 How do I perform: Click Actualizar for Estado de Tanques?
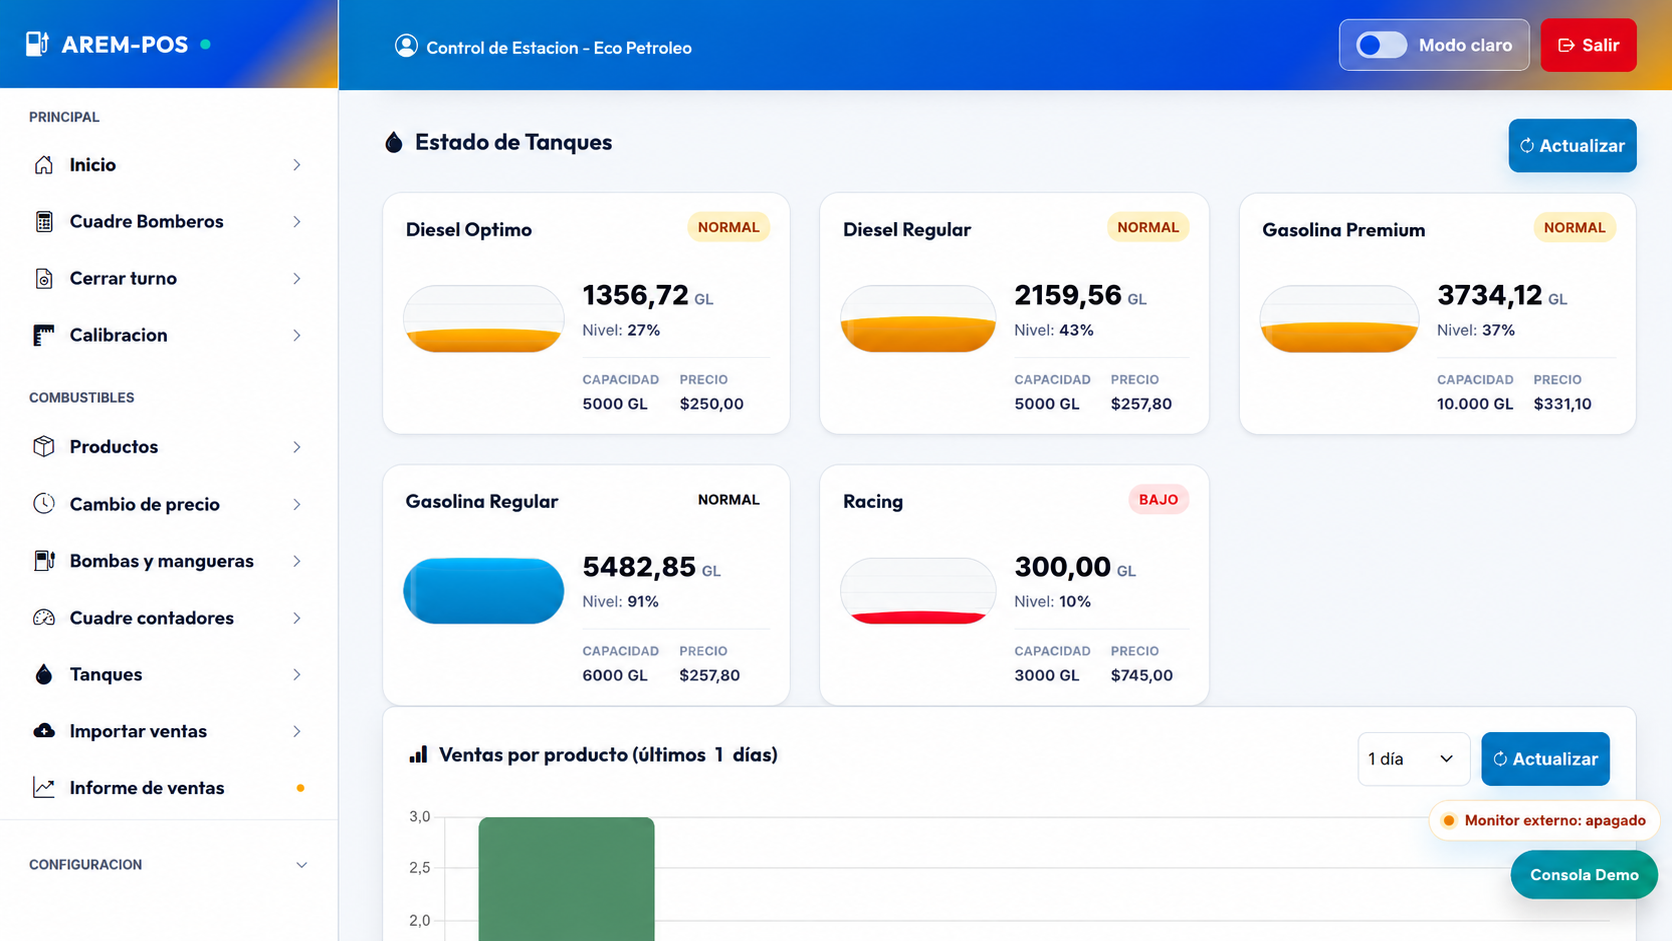(x=1572, y=146)
